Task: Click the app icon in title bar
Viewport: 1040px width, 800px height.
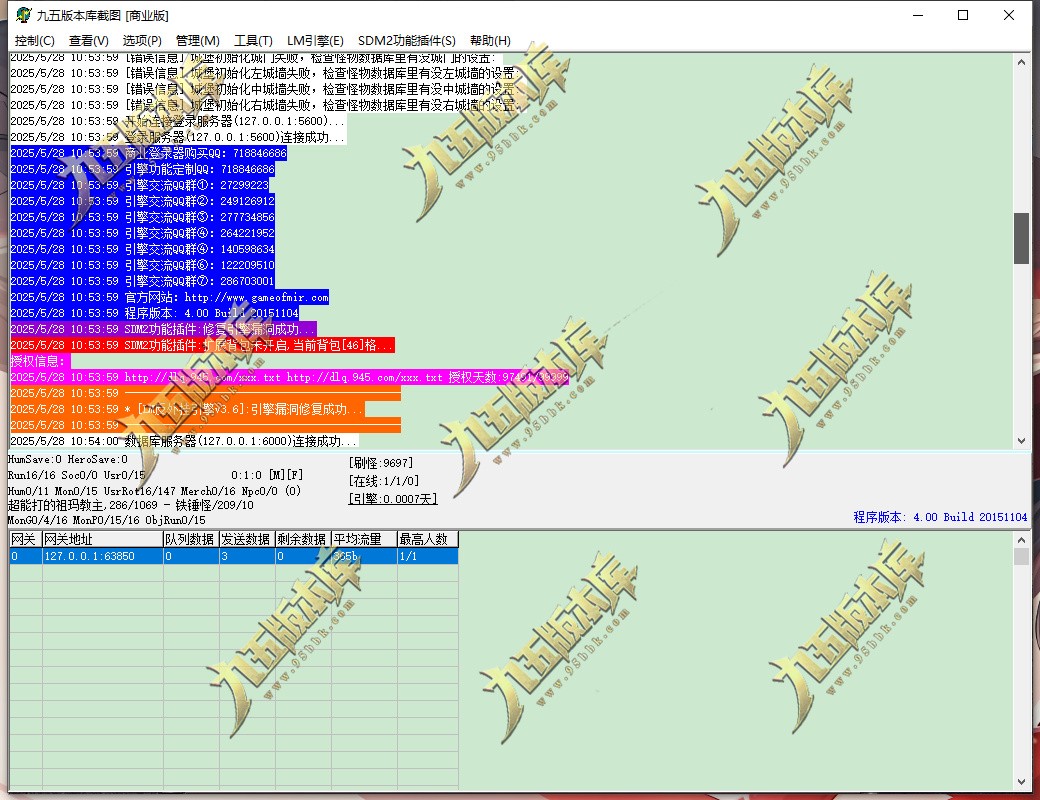Action: (x=23, y=15)
